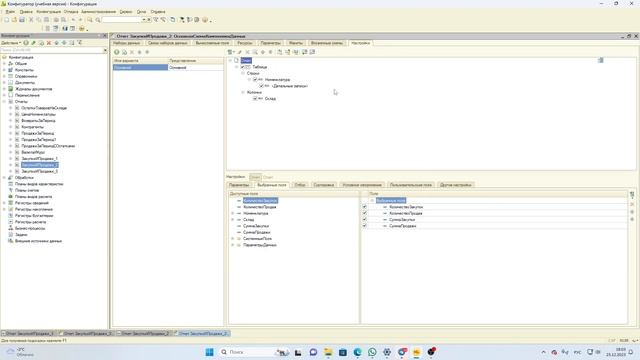Image resolution: width=640 pixels, height=360 pixels.
Task: Click the Cut (scissors) toolbar icon
Action: click(x=31, y=20)
